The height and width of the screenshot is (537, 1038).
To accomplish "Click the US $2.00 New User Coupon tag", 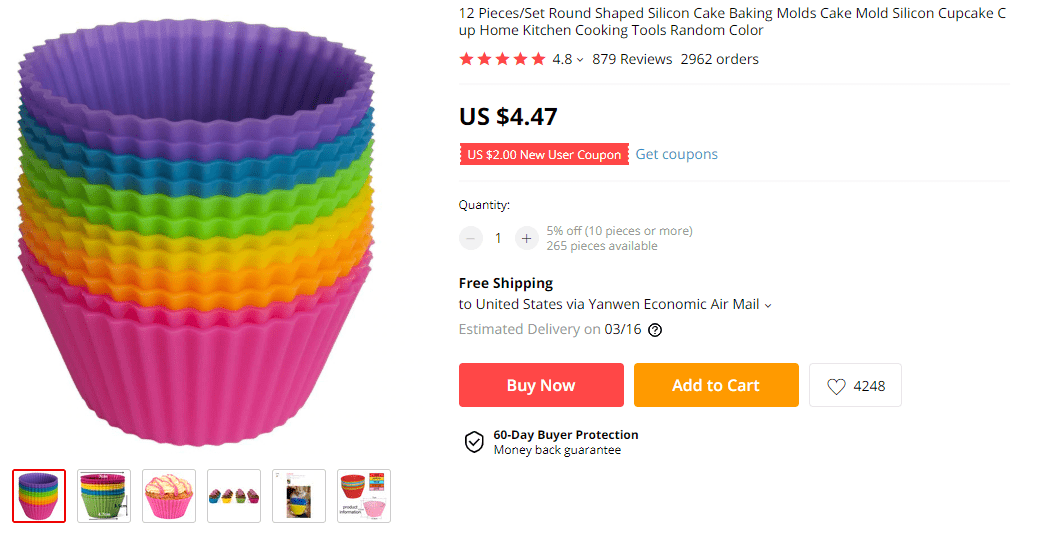I will coord(544,154).
